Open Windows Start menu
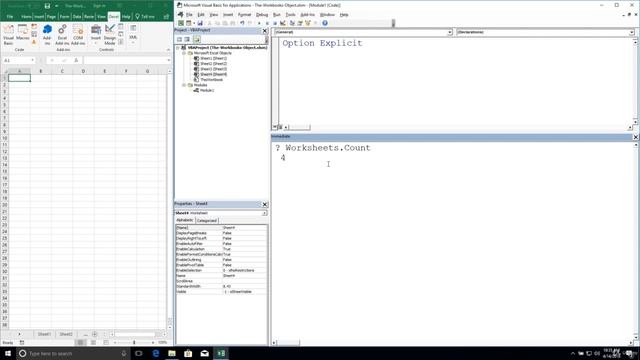The width and height of the screenshot is (640, 360). [x=8, y=353]
